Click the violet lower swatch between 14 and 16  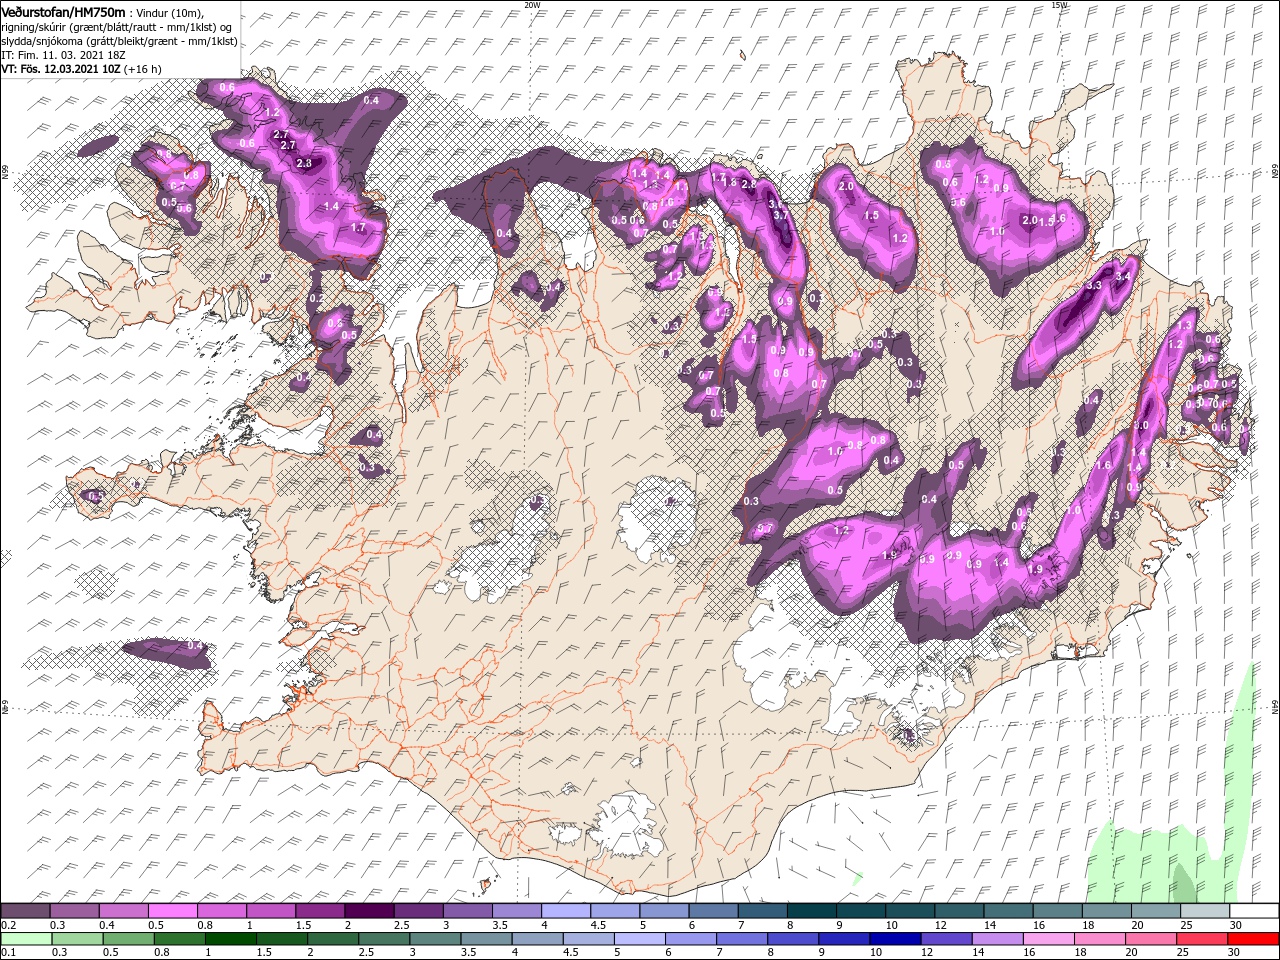tap(997, 939)
